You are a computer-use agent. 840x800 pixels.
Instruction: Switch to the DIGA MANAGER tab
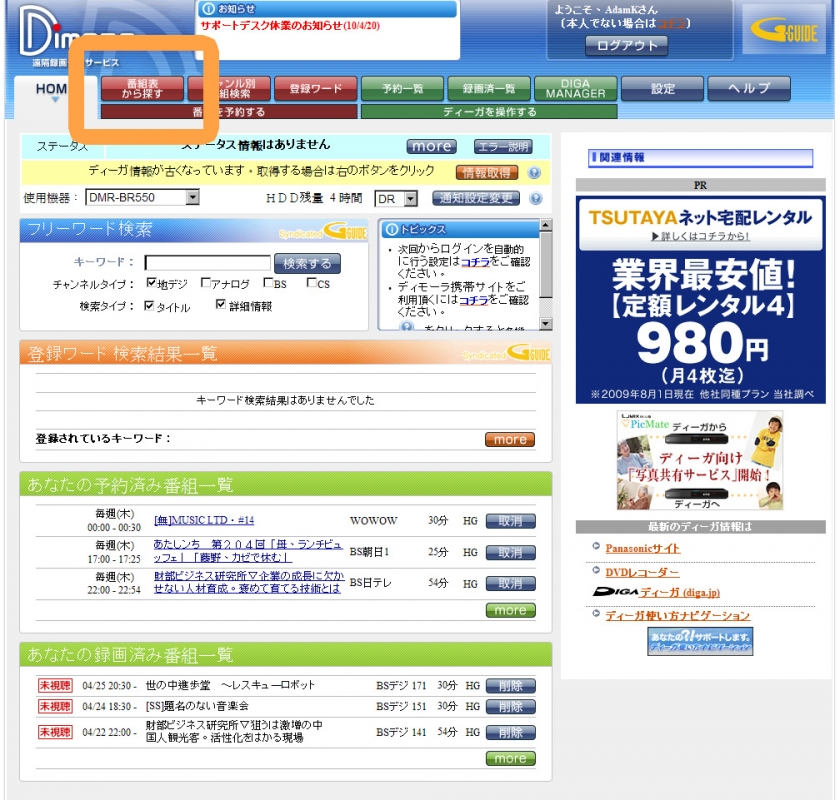575,89
